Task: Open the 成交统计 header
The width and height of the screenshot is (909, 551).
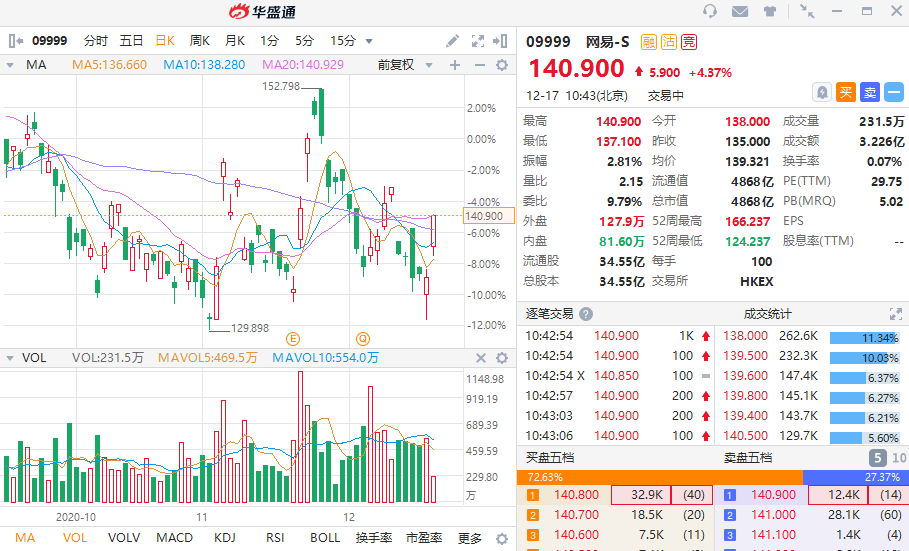Action: pos(768,314)
